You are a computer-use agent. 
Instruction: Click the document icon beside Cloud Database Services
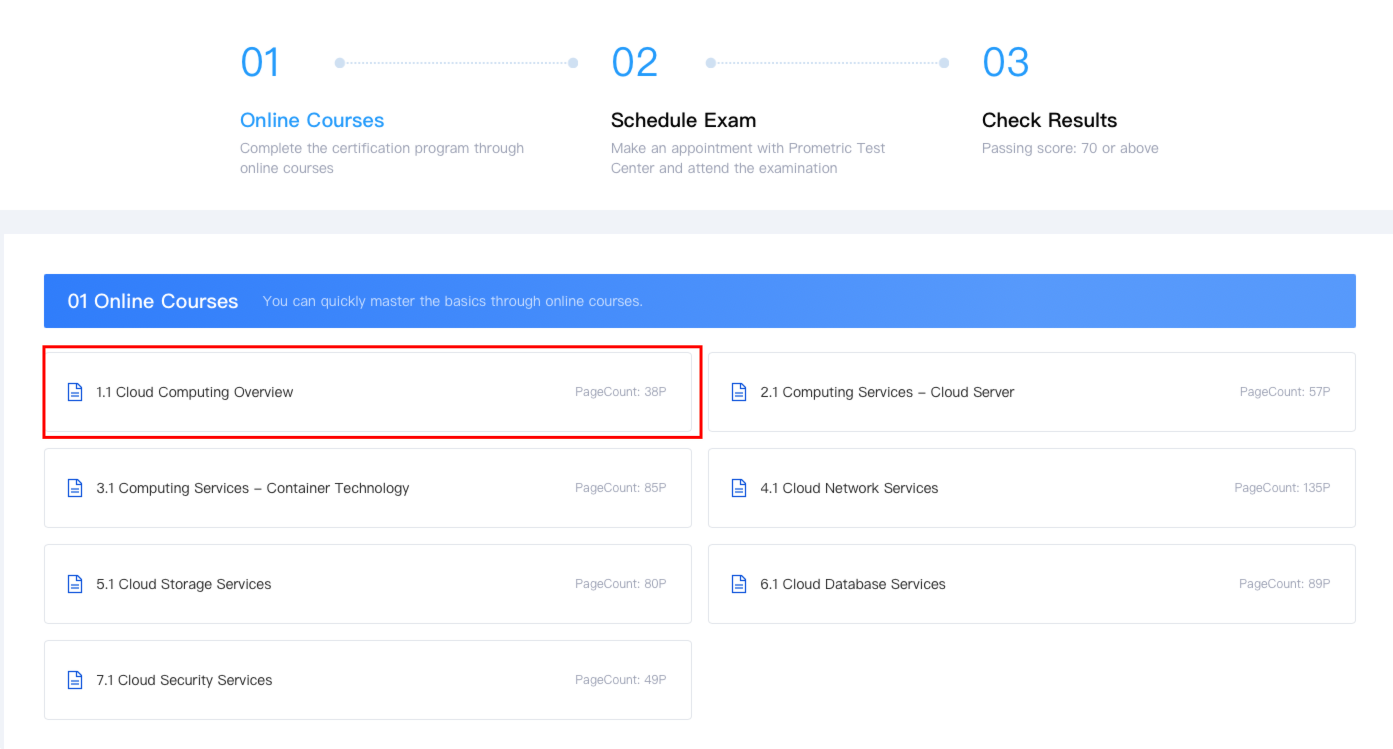click(x=739, y=584)
